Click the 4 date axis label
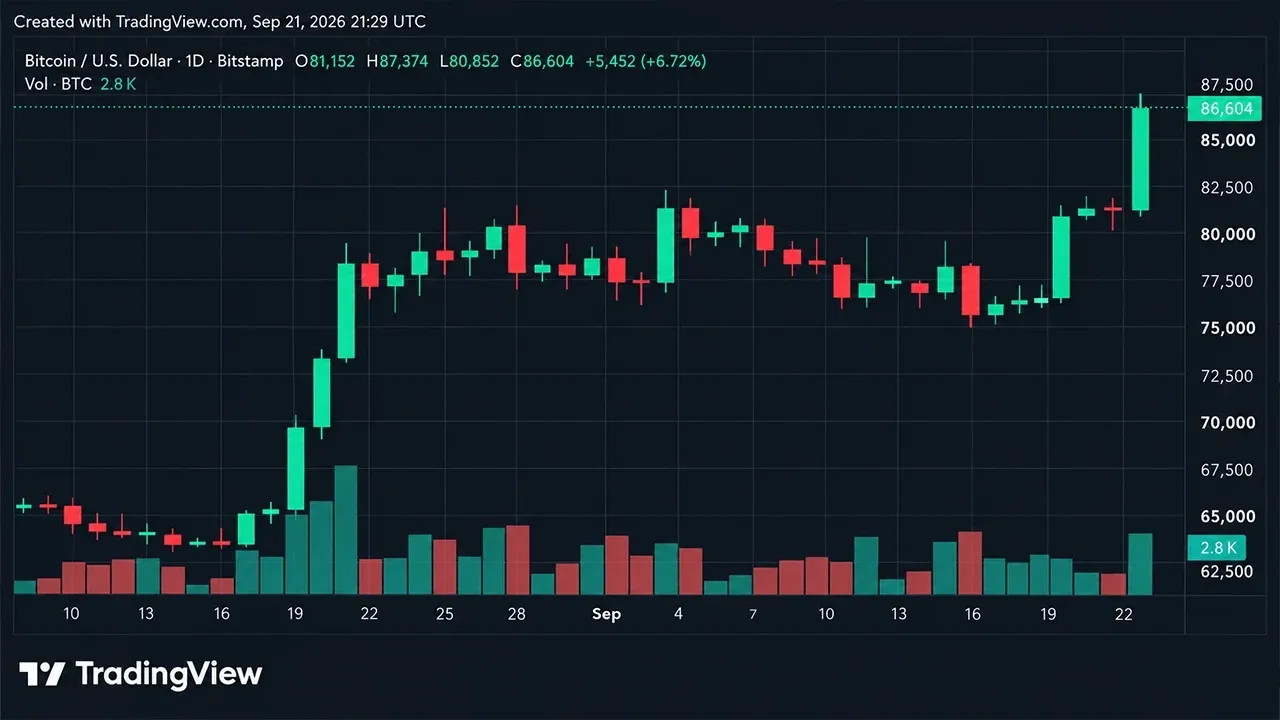 pos(679,614)
